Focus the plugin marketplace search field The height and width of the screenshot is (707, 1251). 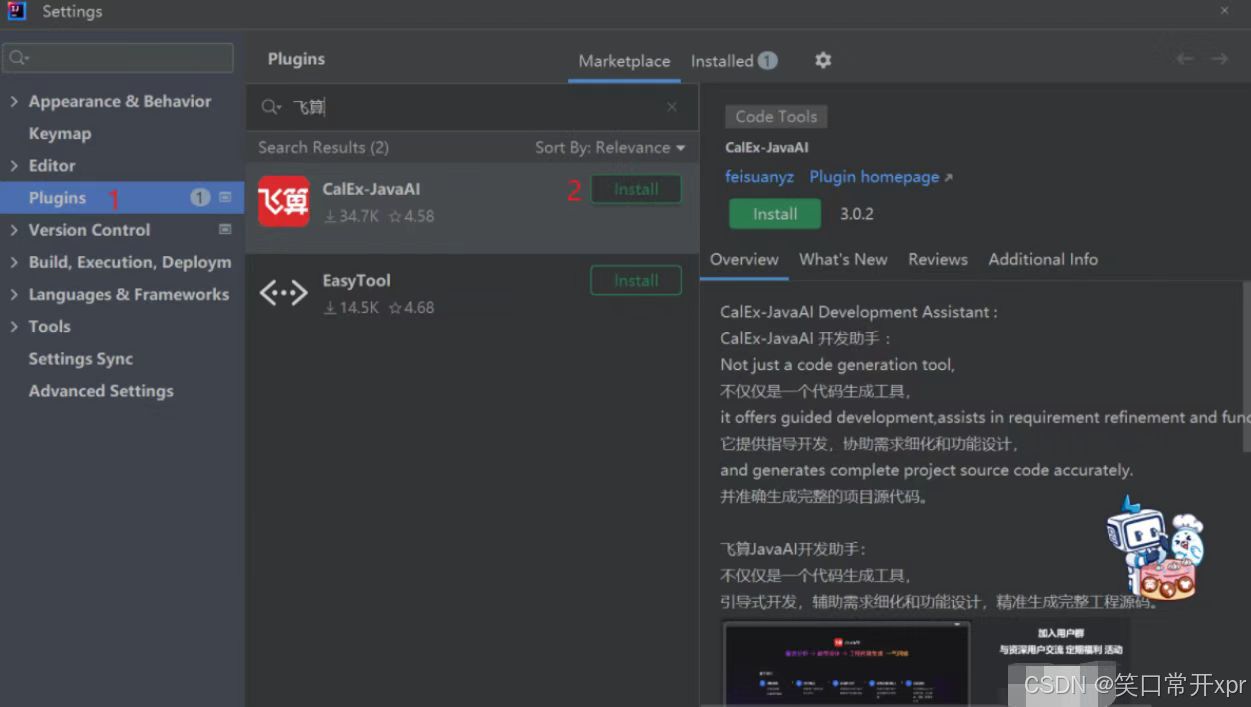[473, 107]
